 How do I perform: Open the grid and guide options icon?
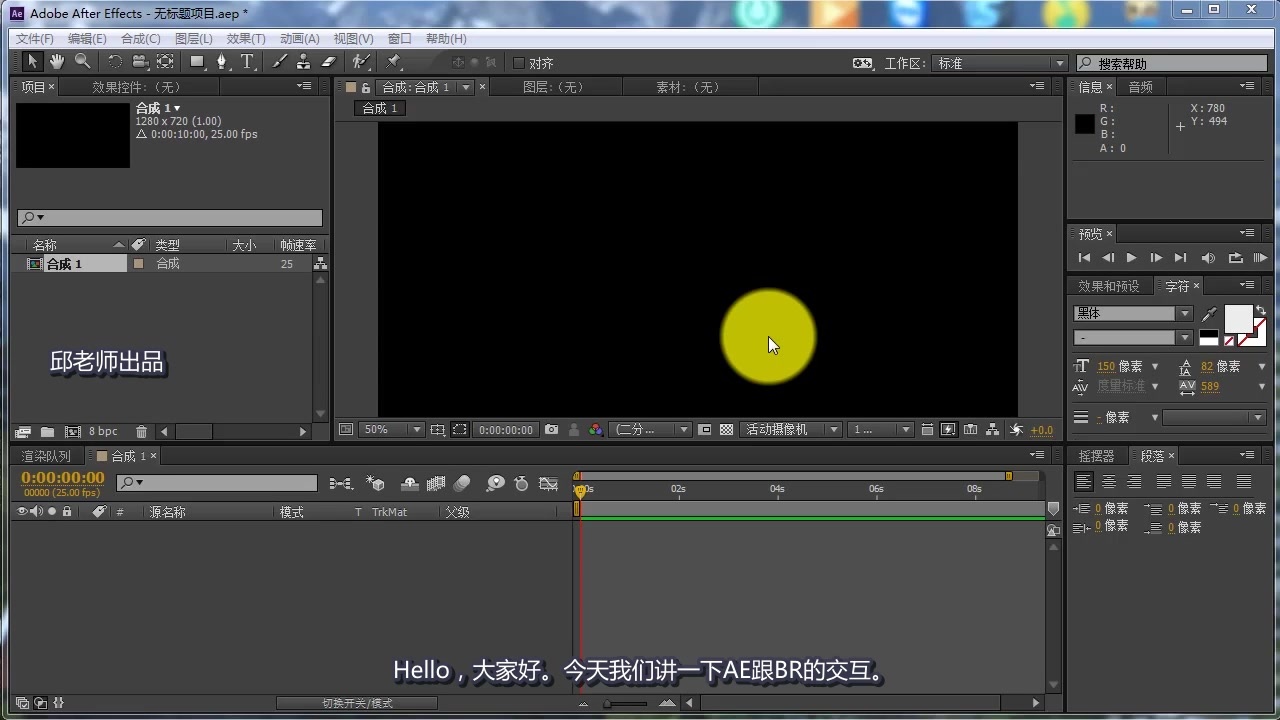437,430
